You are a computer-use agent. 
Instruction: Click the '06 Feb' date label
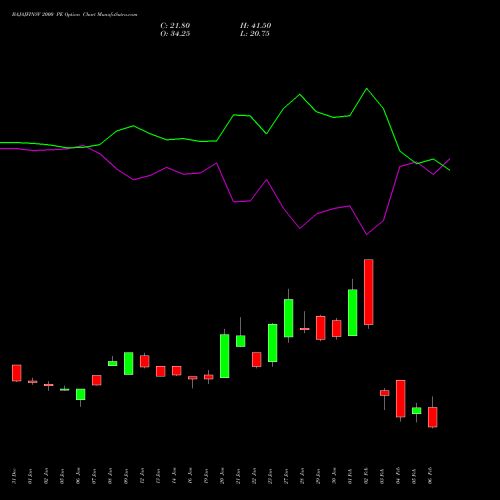pos(430,476)
